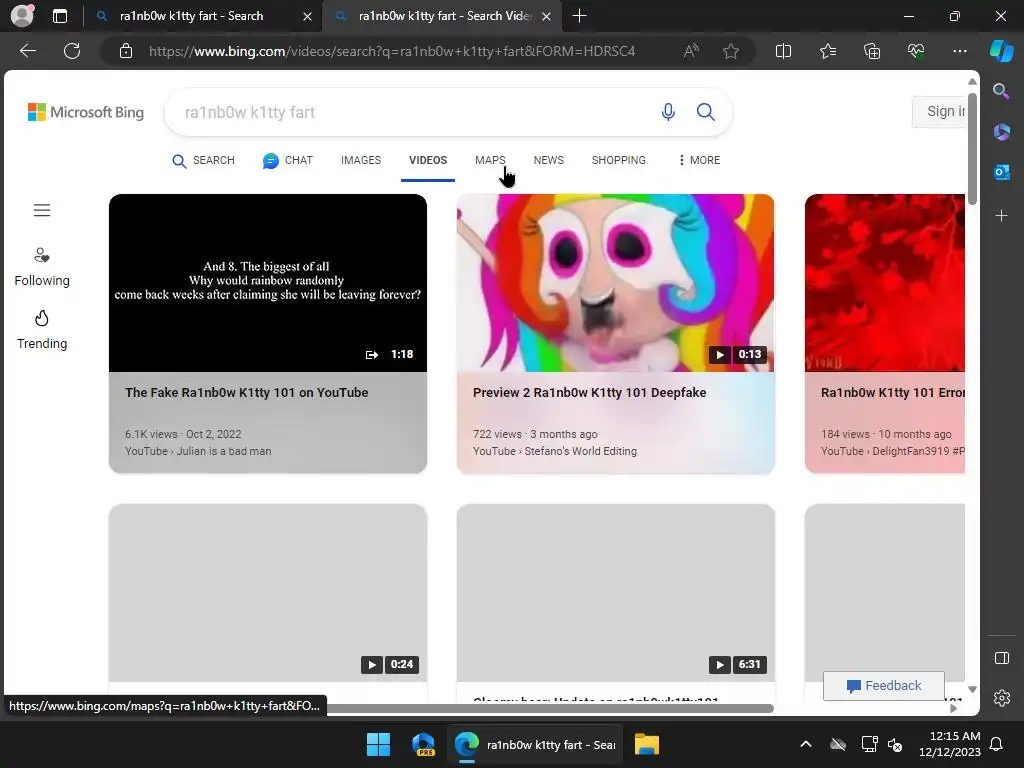Screen dimensions: 1024x768
Task: Click the Feedback button
Action: point(884,686)
